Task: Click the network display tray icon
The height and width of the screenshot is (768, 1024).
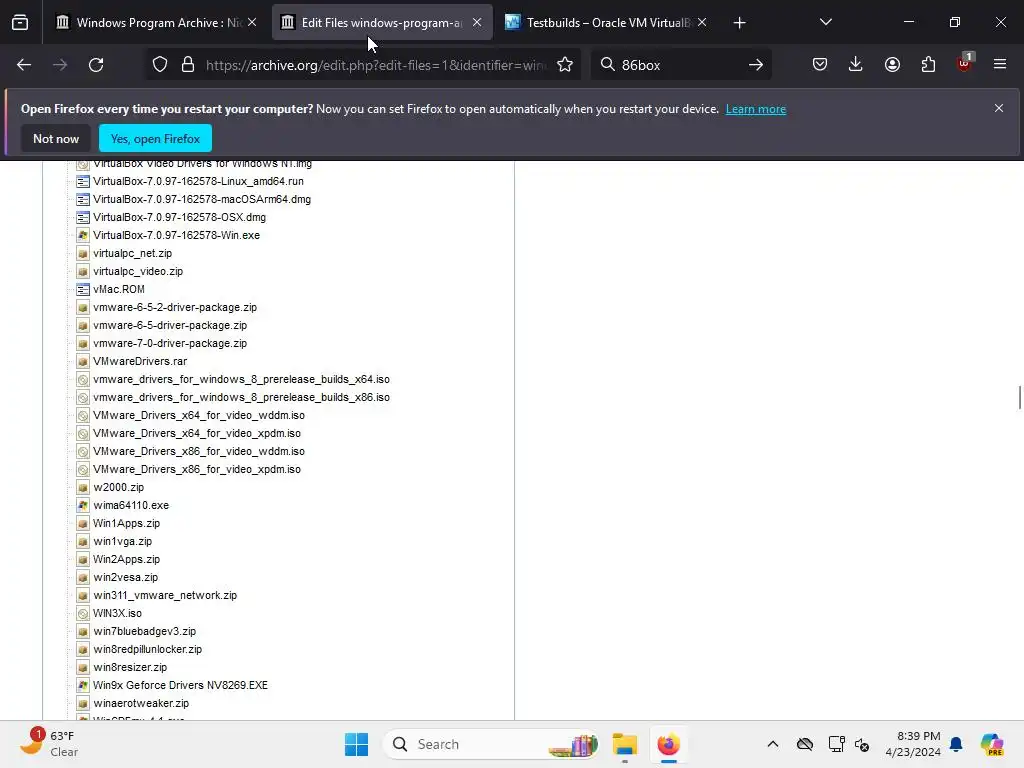Action: [x=837, y=744]
